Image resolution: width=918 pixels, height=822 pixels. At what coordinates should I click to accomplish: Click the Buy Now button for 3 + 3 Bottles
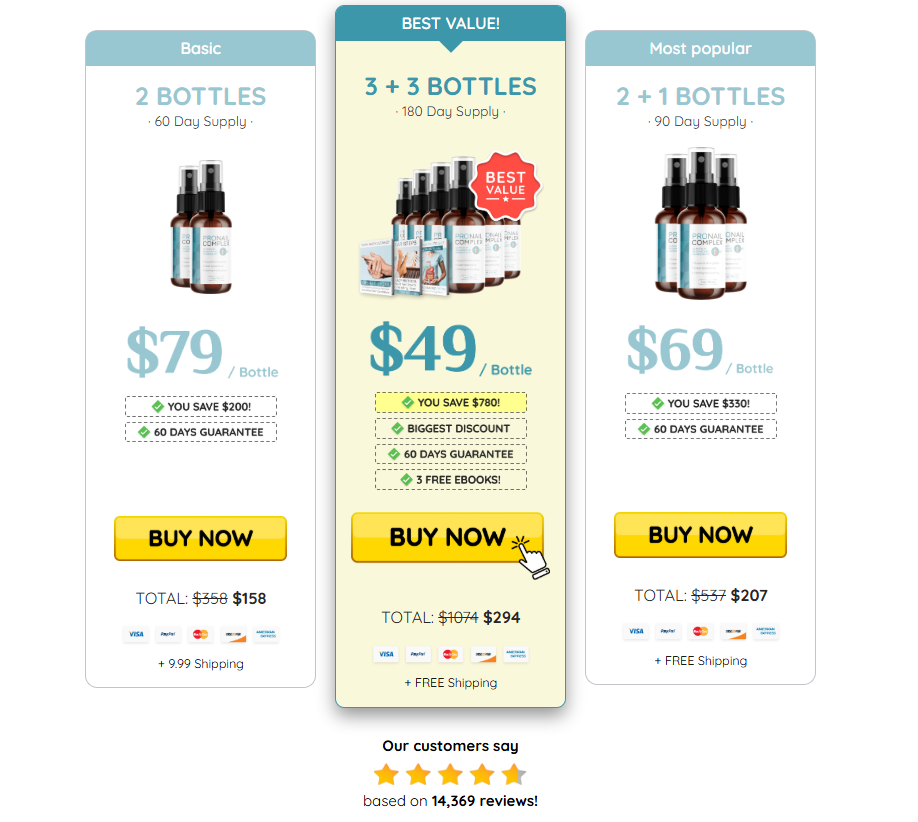click(x=447, y=537)
